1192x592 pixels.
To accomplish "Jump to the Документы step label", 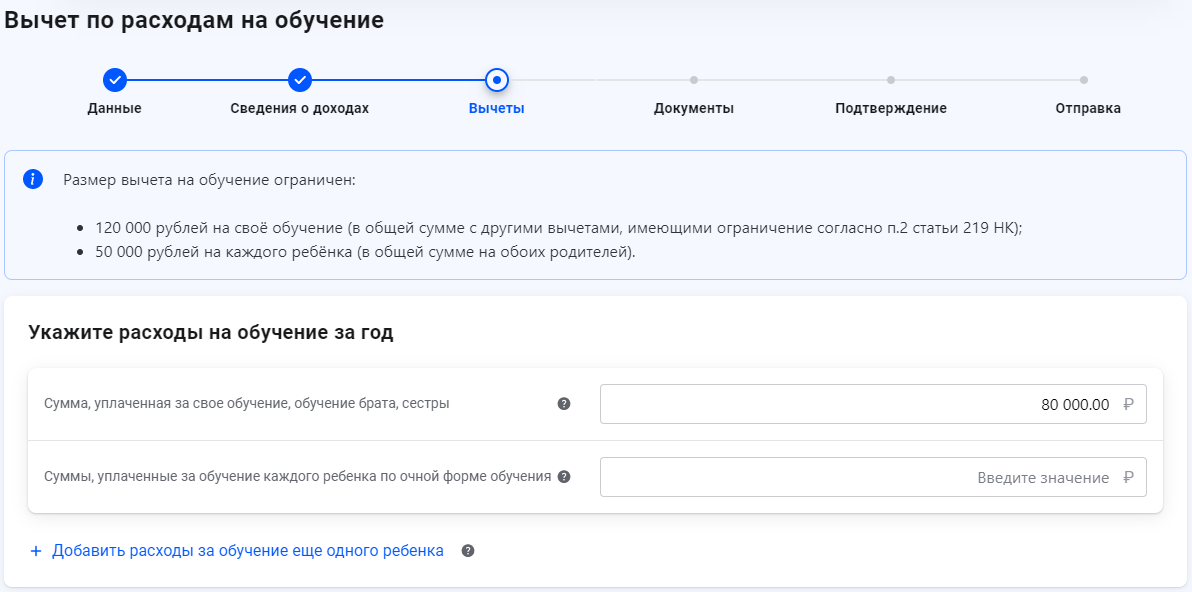I will coord(693,108).
